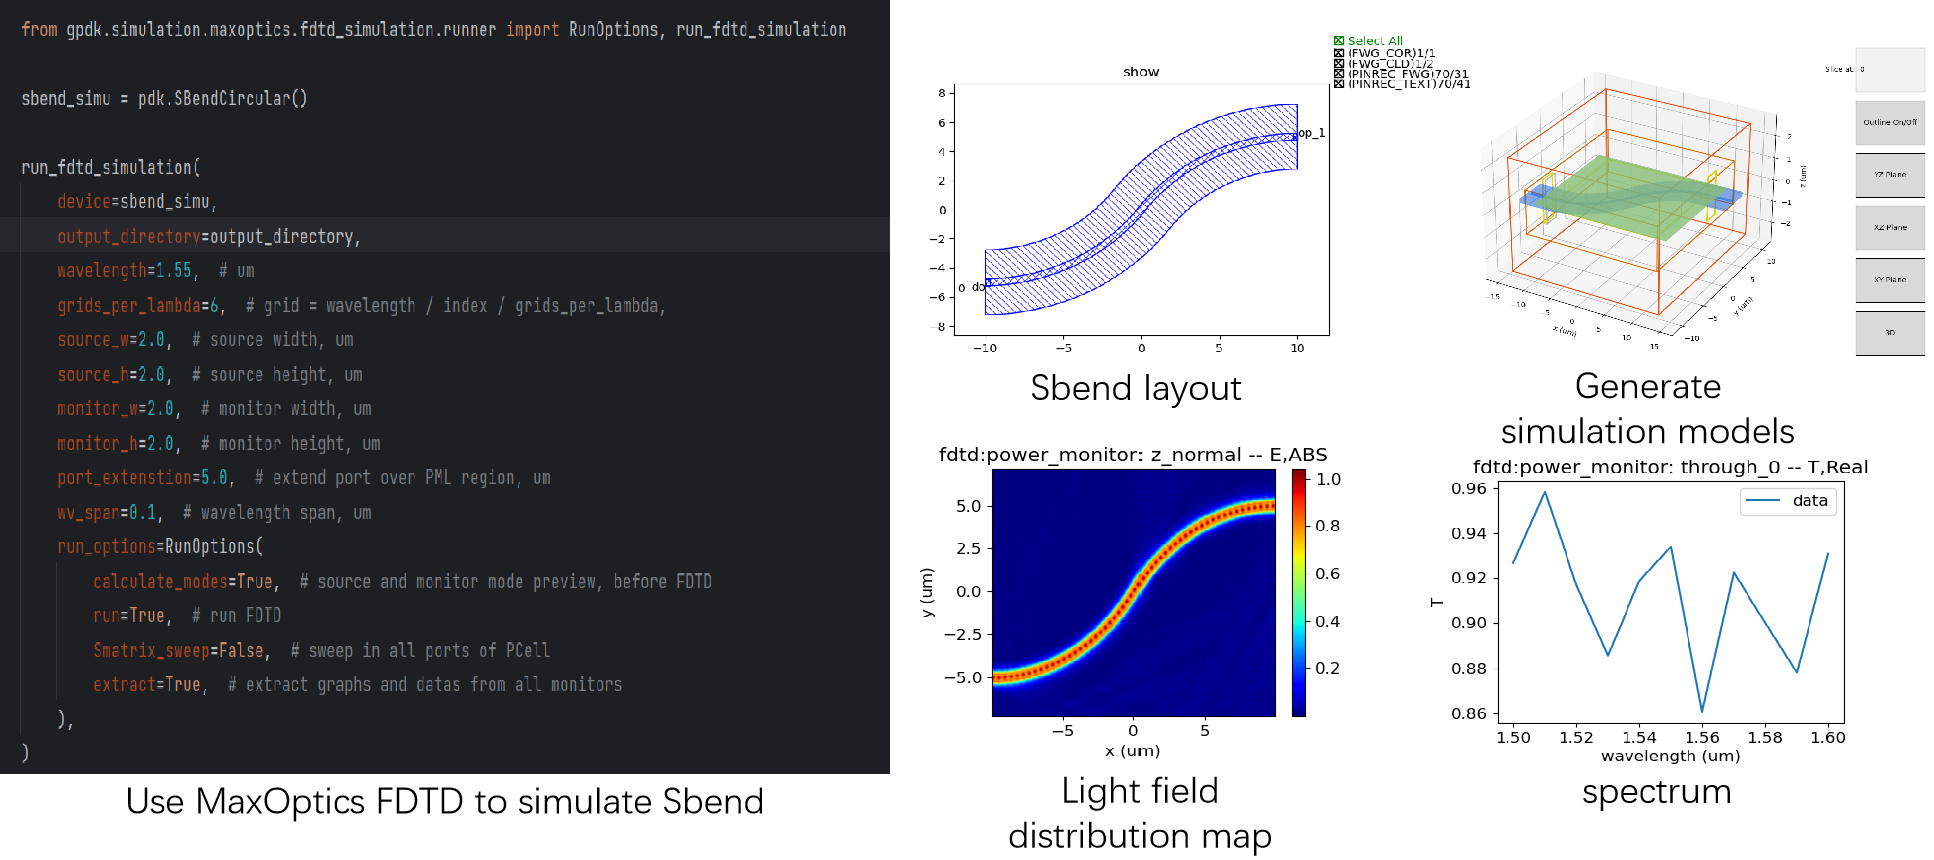Screen dimensions: 1934x860
Task: Switch the view to XZ Plane
Action: pos(1889,228)
